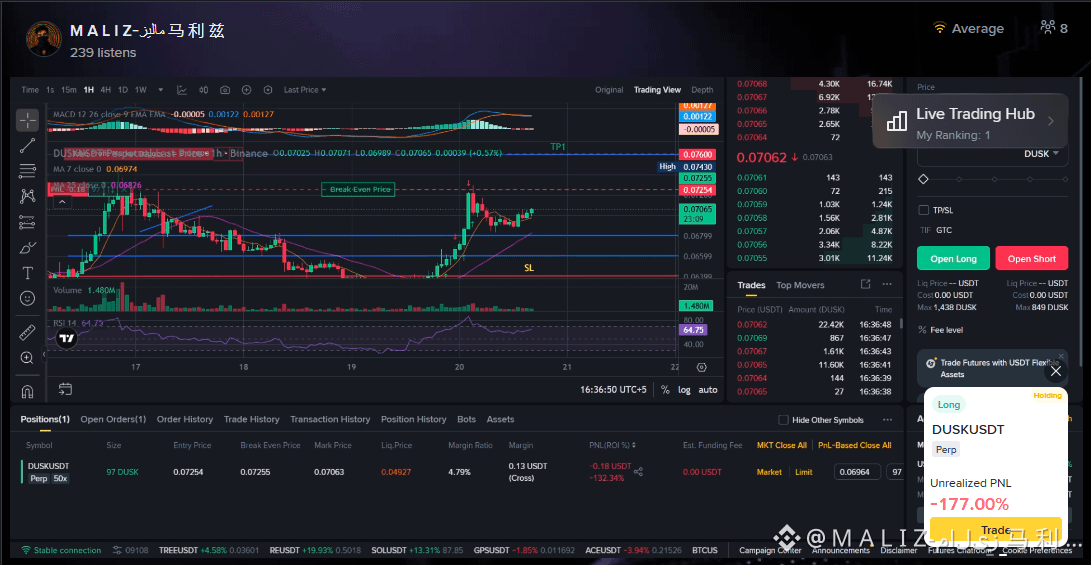This screenshot has width=1091, height=565.
Task: Open the GTC time-in-force selector
Action: click(943, 230)
